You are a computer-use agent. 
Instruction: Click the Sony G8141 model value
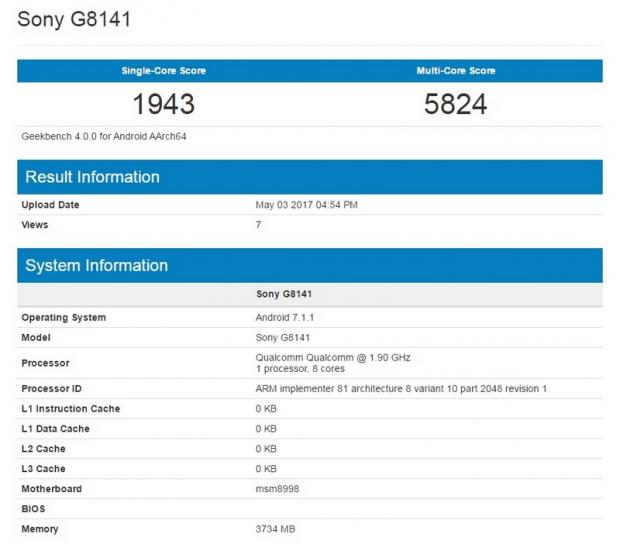[x=283, y=338]
